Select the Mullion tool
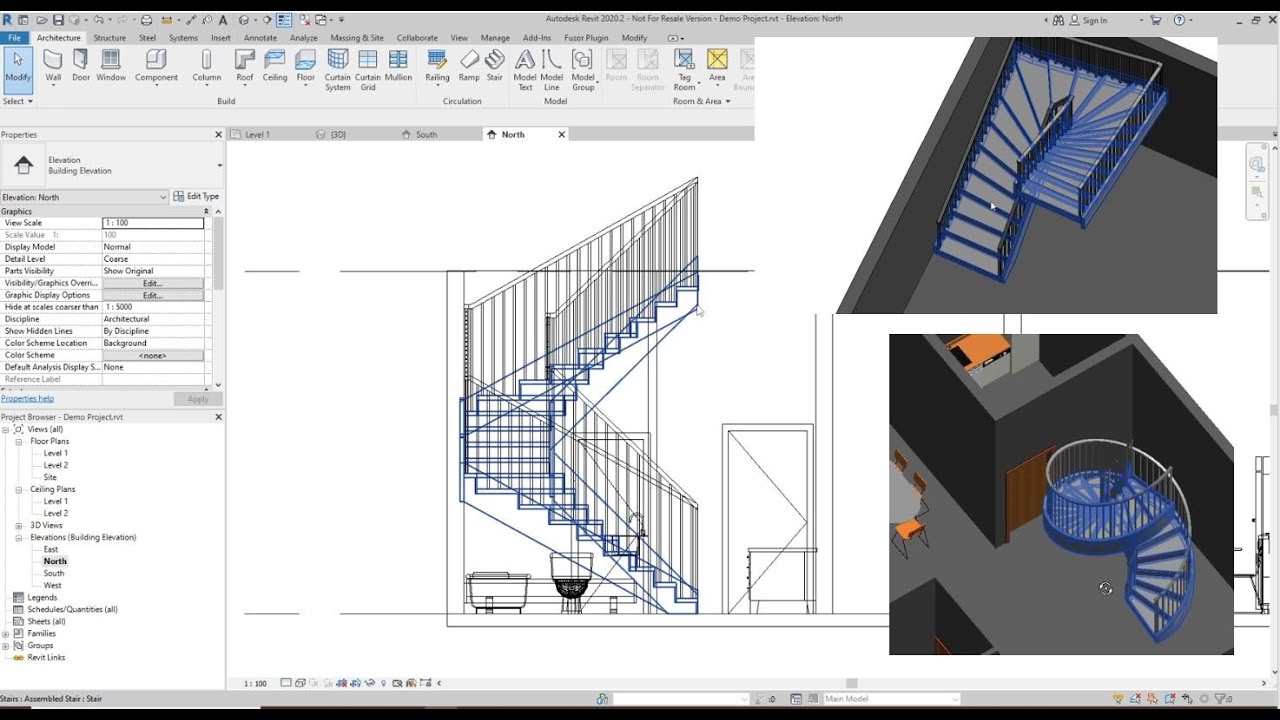The width and height of the screenshot is (1280, 720). [x=398, y=66]
